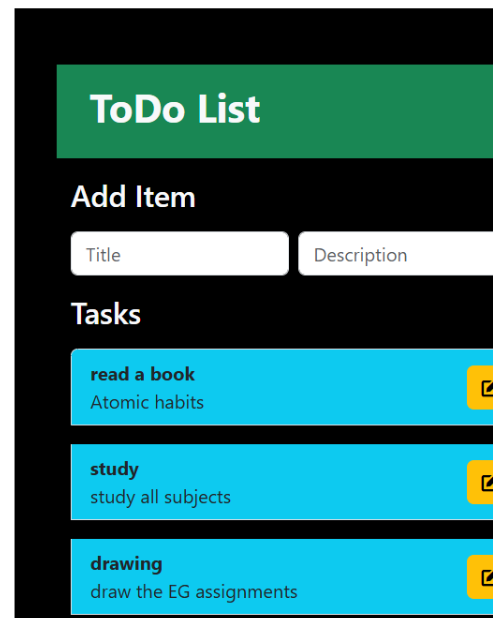Click the Description placeholder text
Screen dimensions: 493x618
(360, 255)
